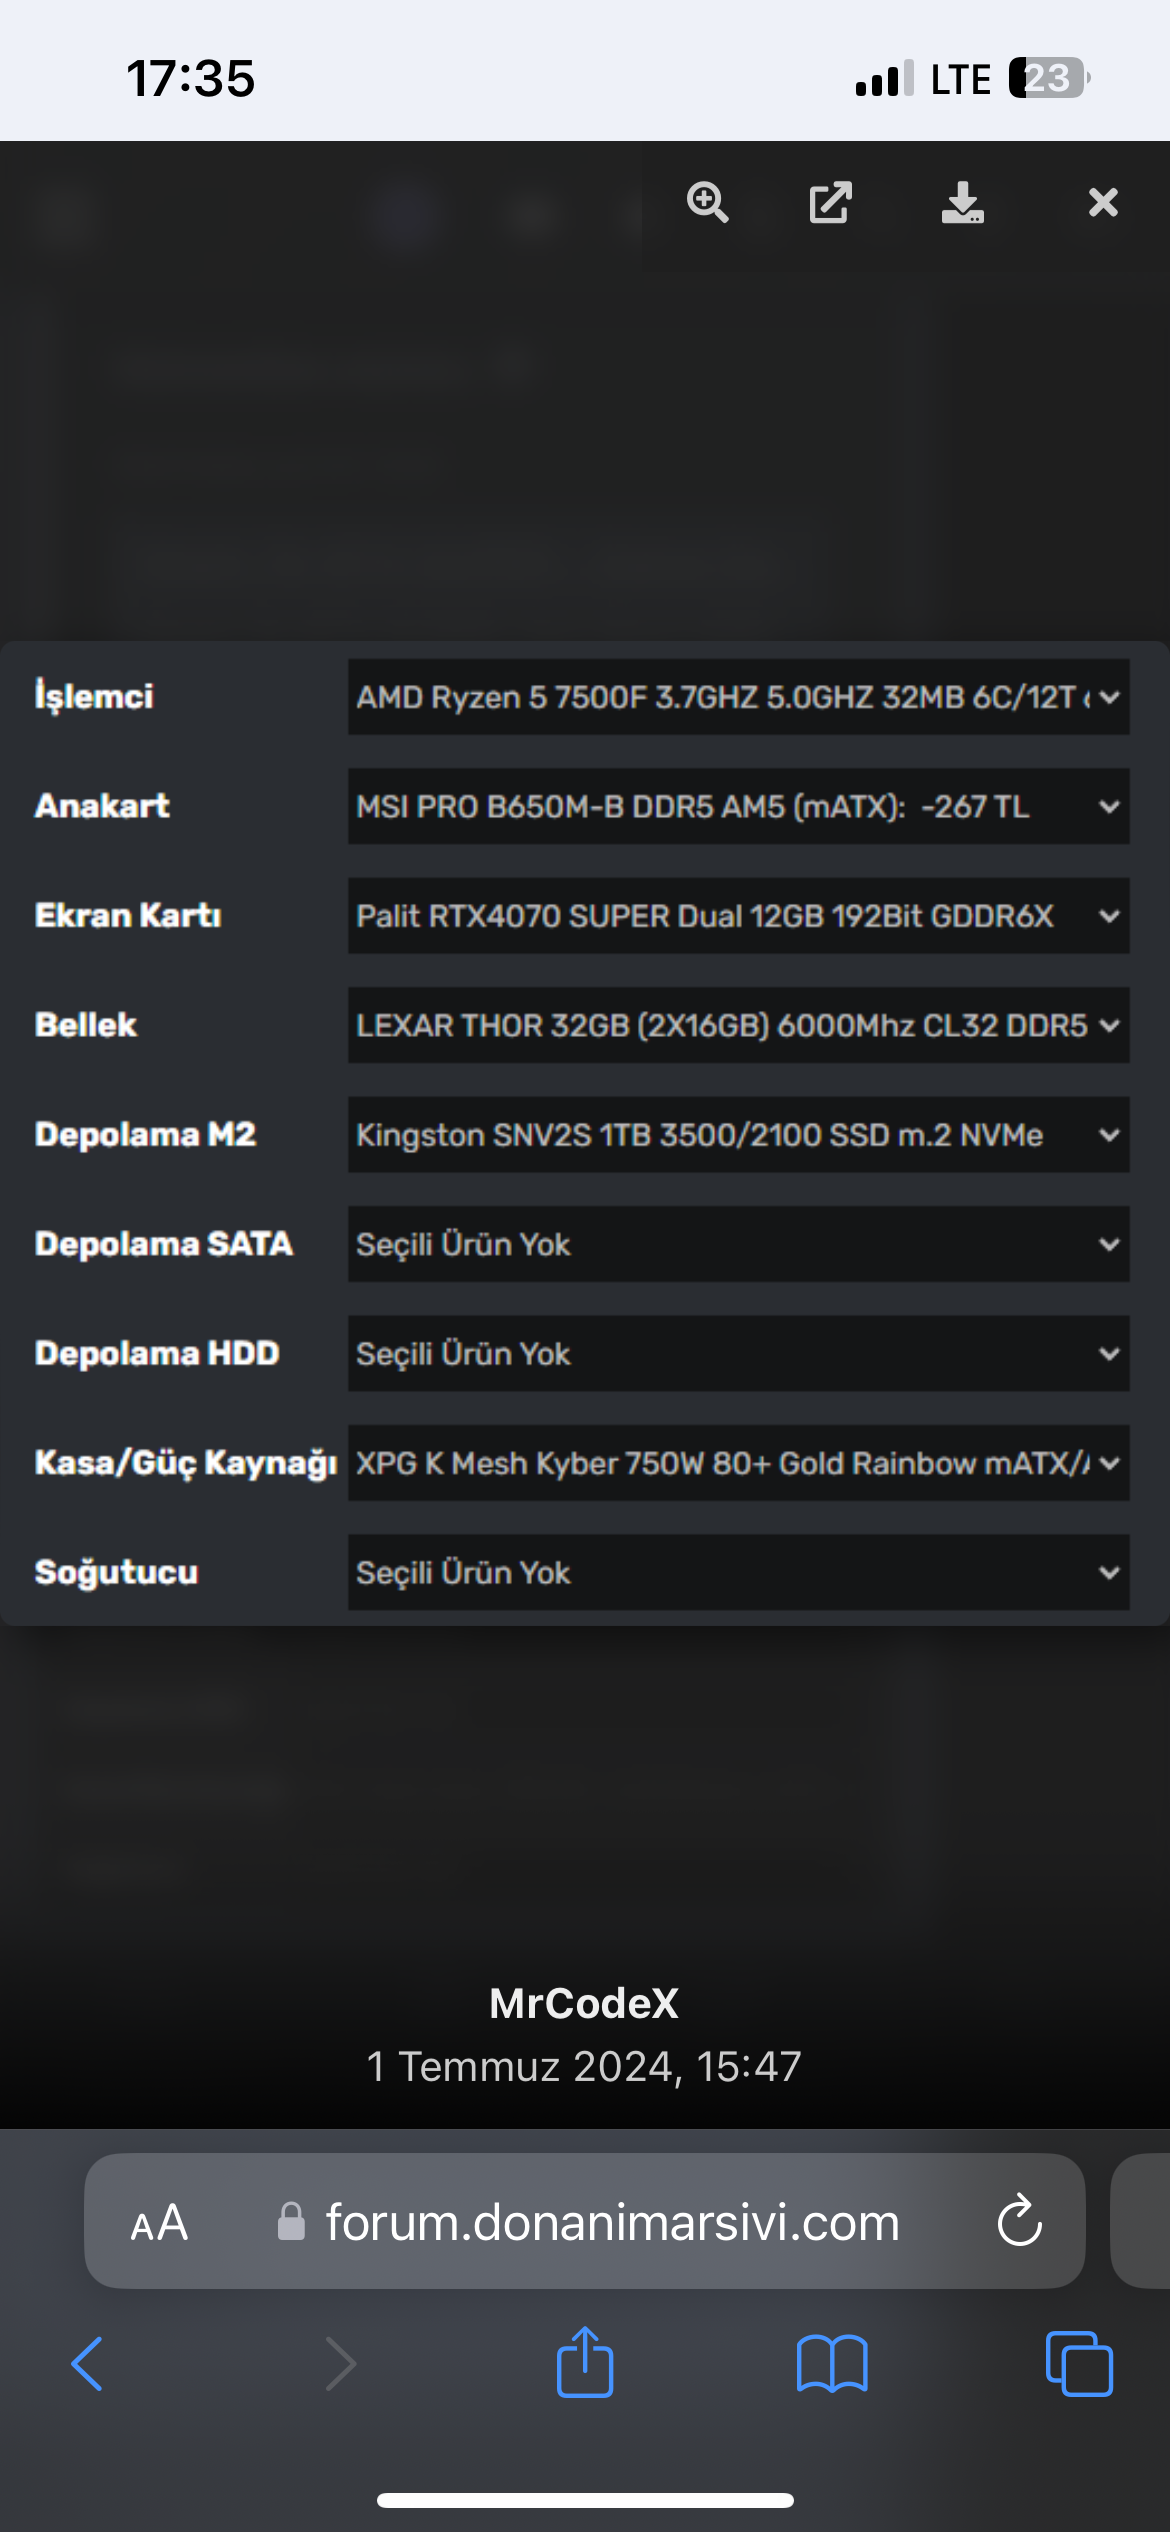Image resolution: width=1170 pixels, height=2532 pixels.
Task: Close the image lightbox viewer
Action: 1103,203
